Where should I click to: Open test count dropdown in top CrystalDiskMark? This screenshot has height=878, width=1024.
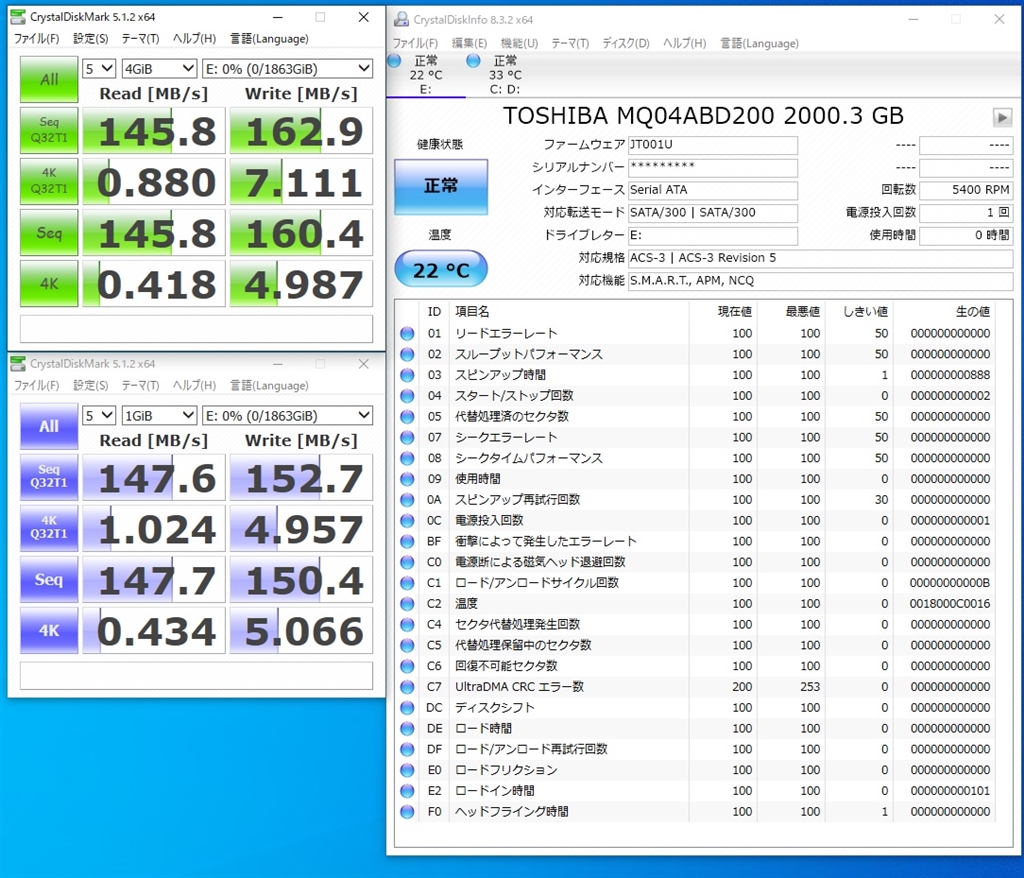99,69
